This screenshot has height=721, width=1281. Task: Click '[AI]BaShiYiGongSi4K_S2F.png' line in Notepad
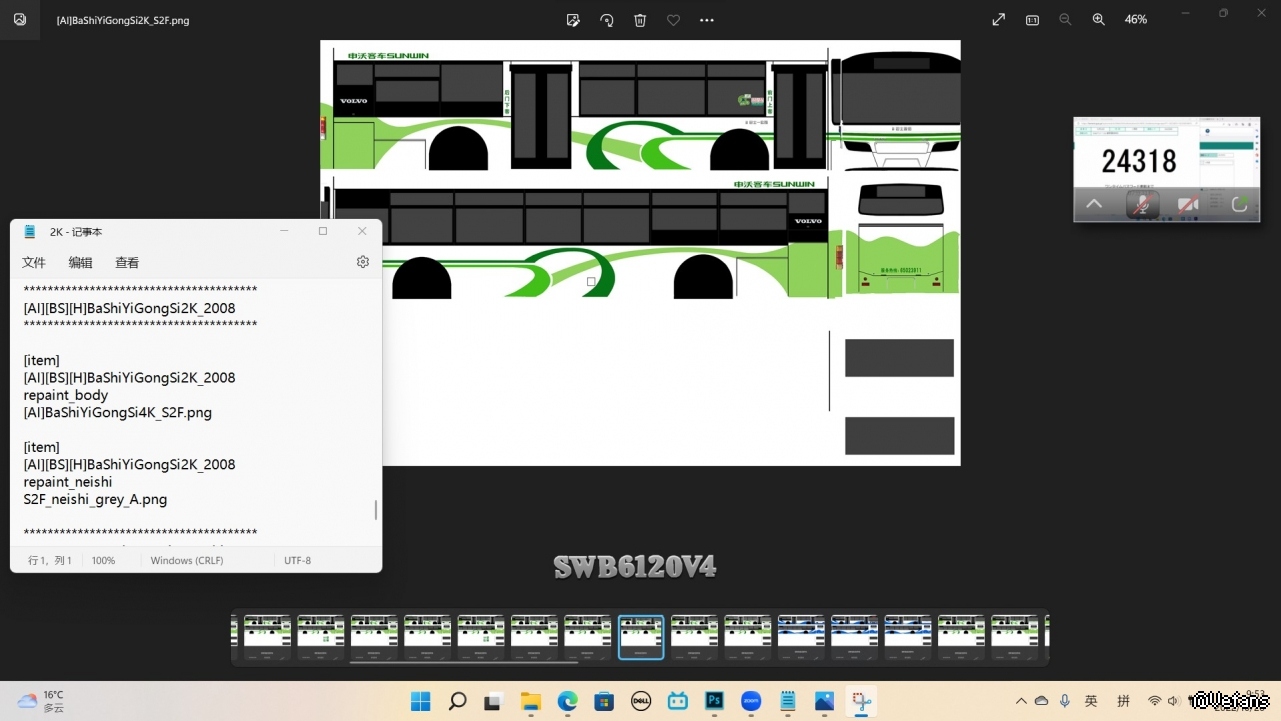coord(118,412)
